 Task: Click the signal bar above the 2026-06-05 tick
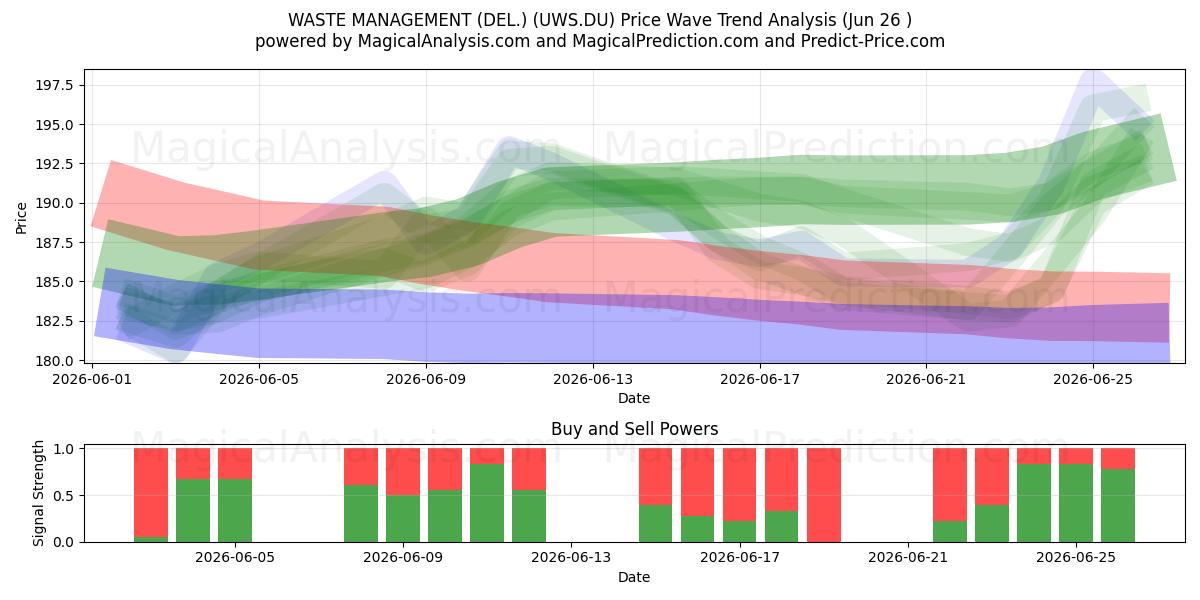tap(235, 495)
